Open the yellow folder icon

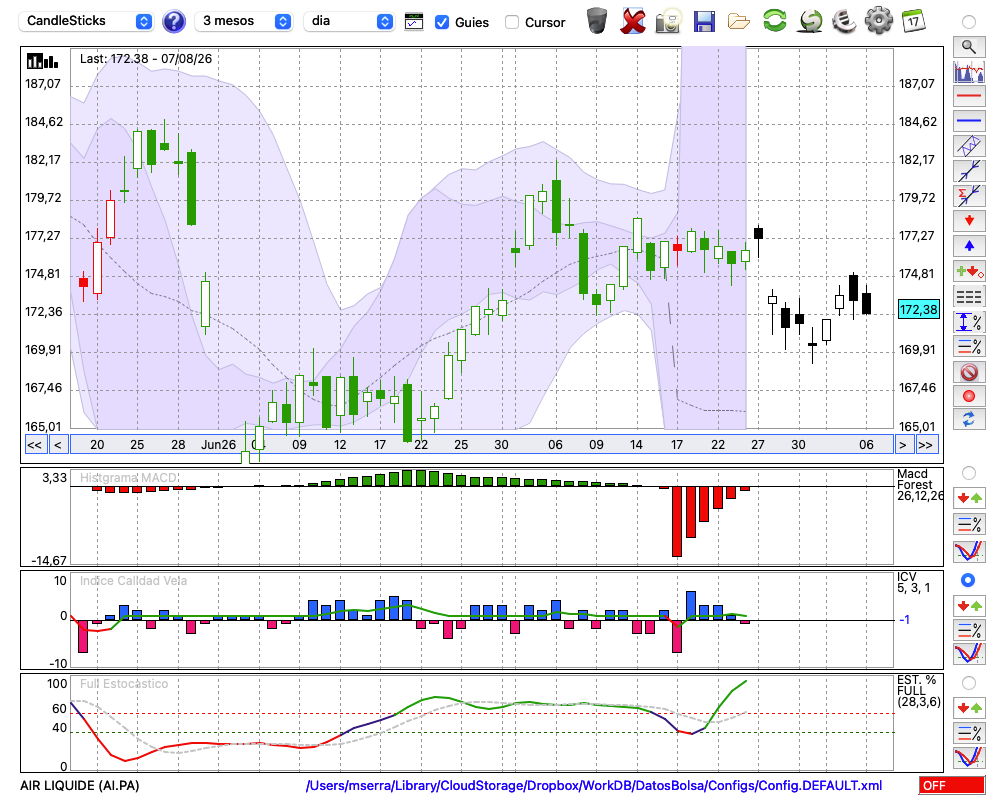pyautogui.click(x=739, y=22)
